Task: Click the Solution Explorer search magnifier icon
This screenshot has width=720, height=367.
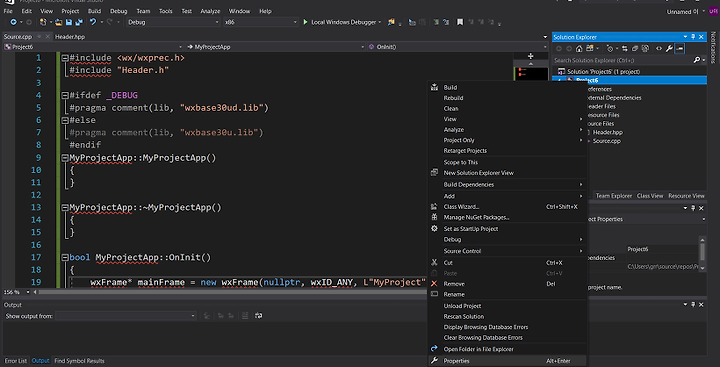Action: pos(696,60)
